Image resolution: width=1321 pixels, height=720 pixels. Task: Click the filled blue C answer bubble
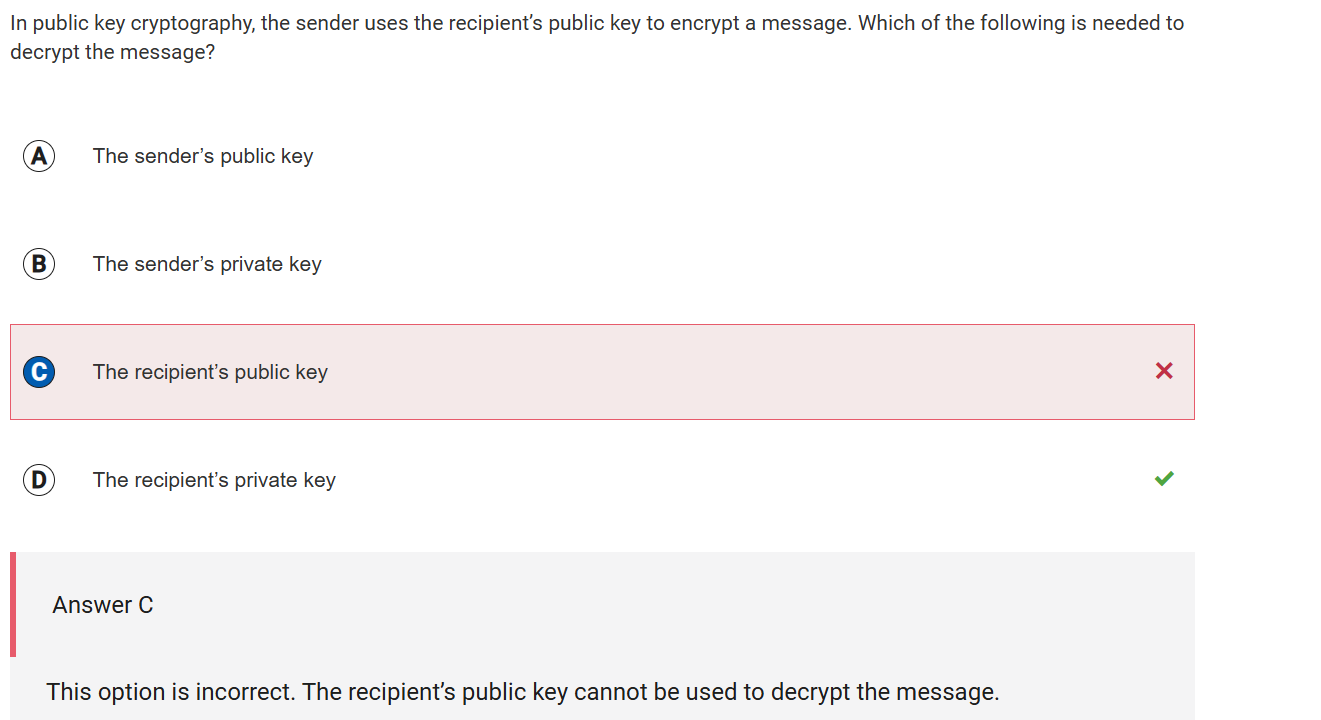click(39, 372)
